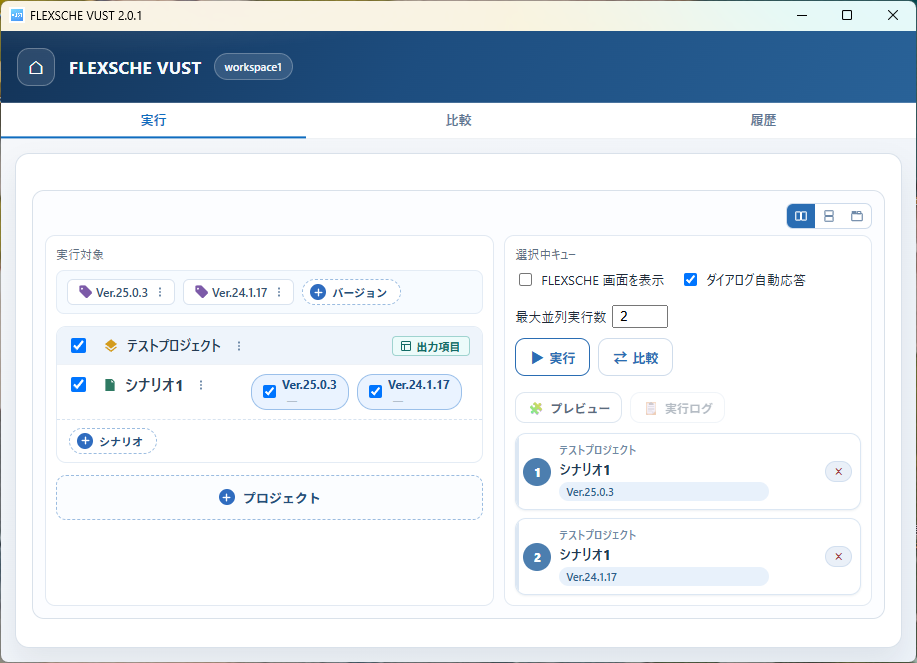The height and width of the screenshot is (663, 917).
Task: Close the FLEXSCHE VUST window
Action: (x=892, y=15)
